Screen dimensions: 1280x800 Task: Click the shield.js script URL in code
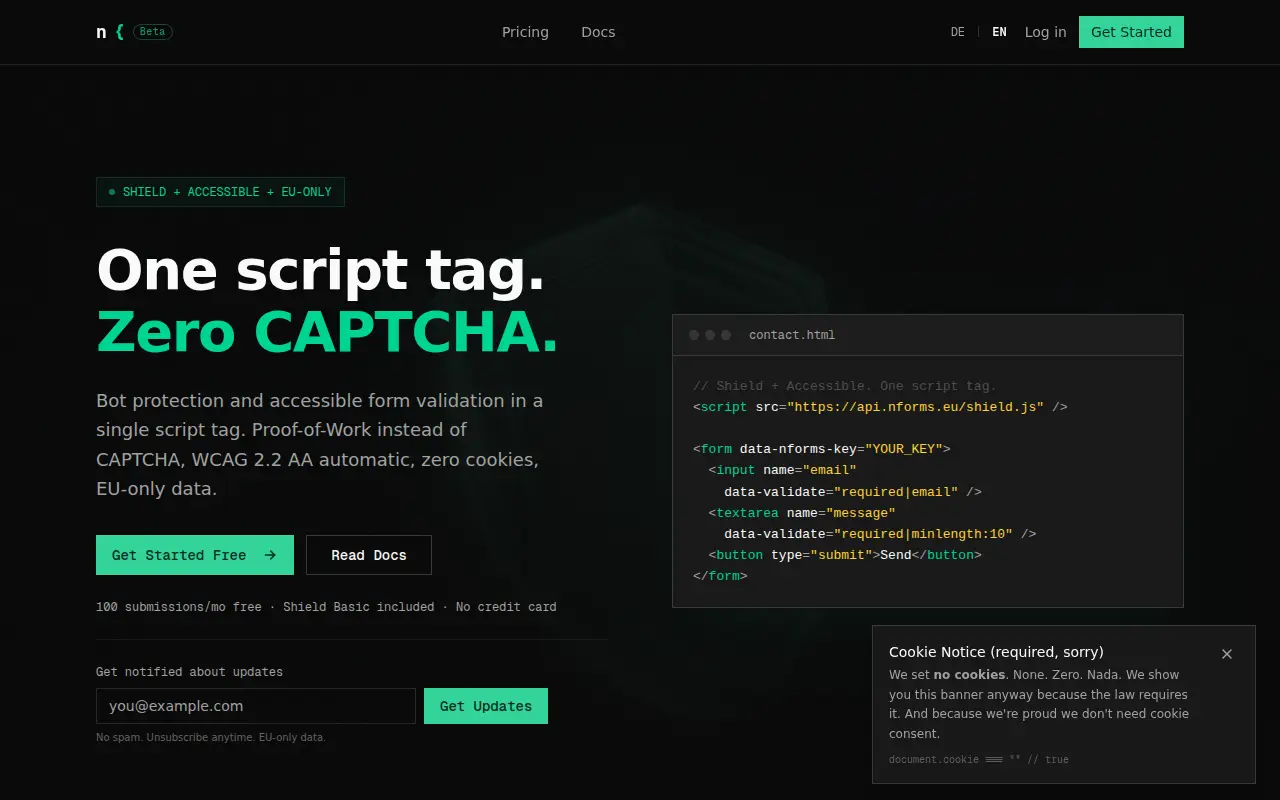click(x=916, y=407)
